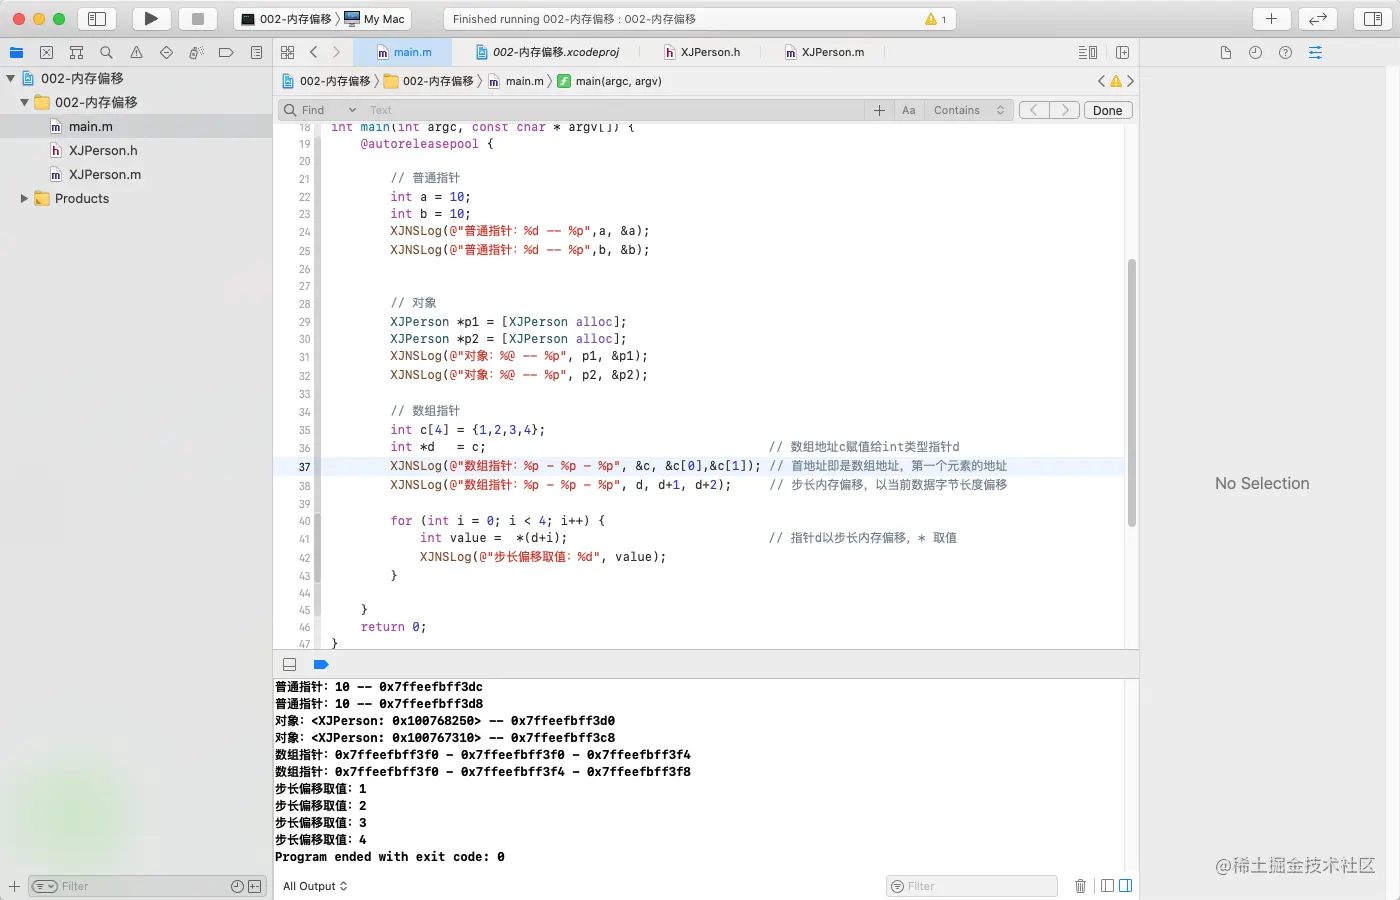1400x900 pixels.
Task: Switch to the XJPerson.m tab
Action: click(825, 52)
